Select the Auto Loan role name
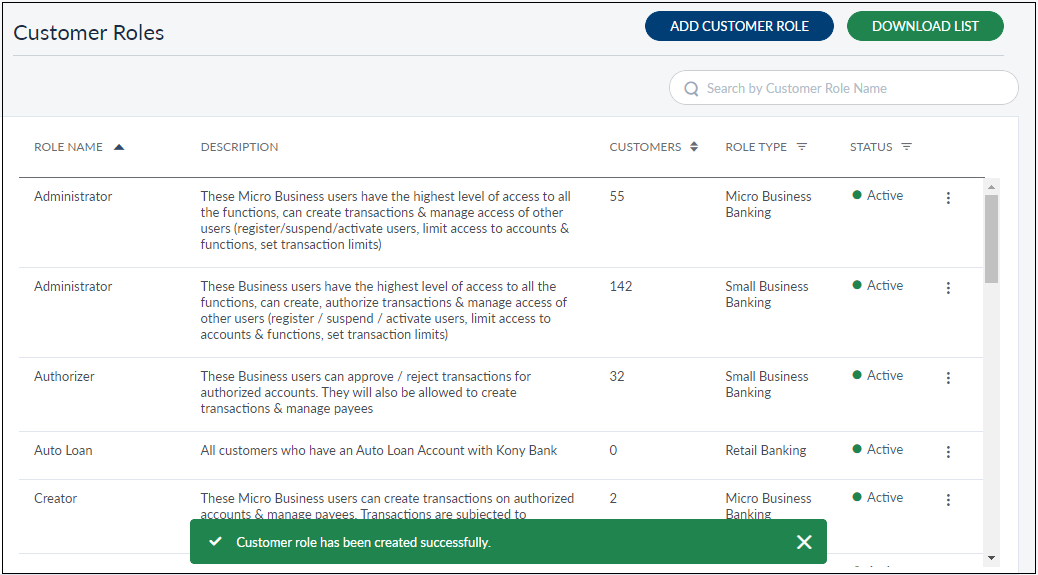This screenshot has height=575, width=1038. pos(63,451)
